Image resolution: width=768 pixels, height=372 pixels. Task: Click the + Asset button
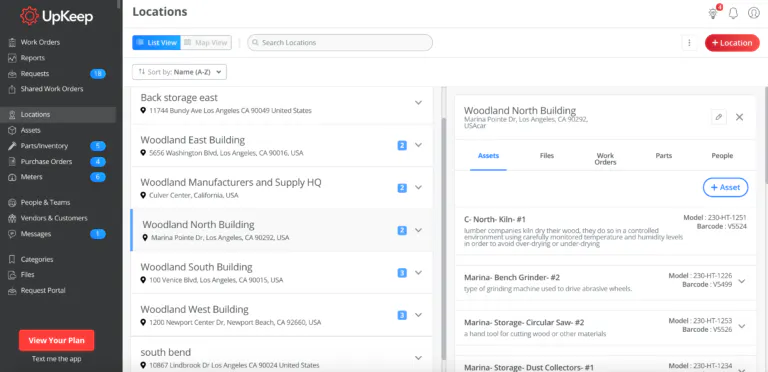(x=725, y=187)
